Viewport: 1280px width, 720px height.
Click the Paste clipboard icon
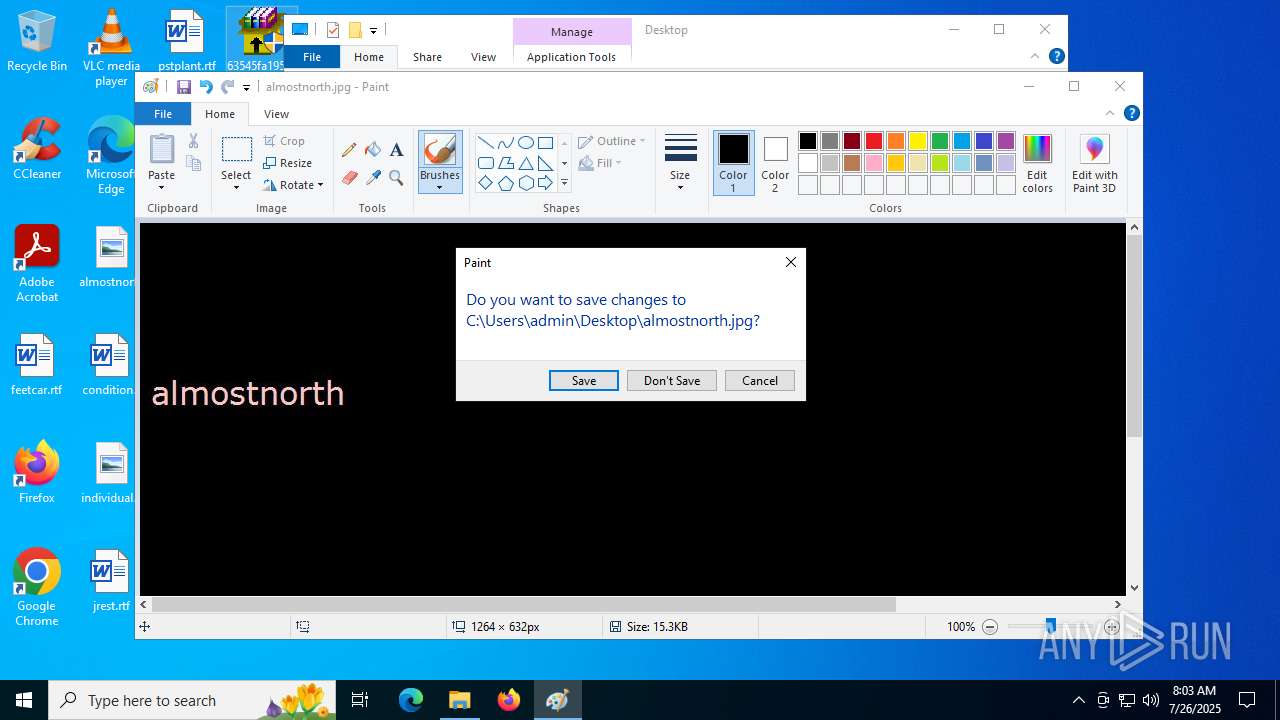pyautogui.click(x=161, y=150)
